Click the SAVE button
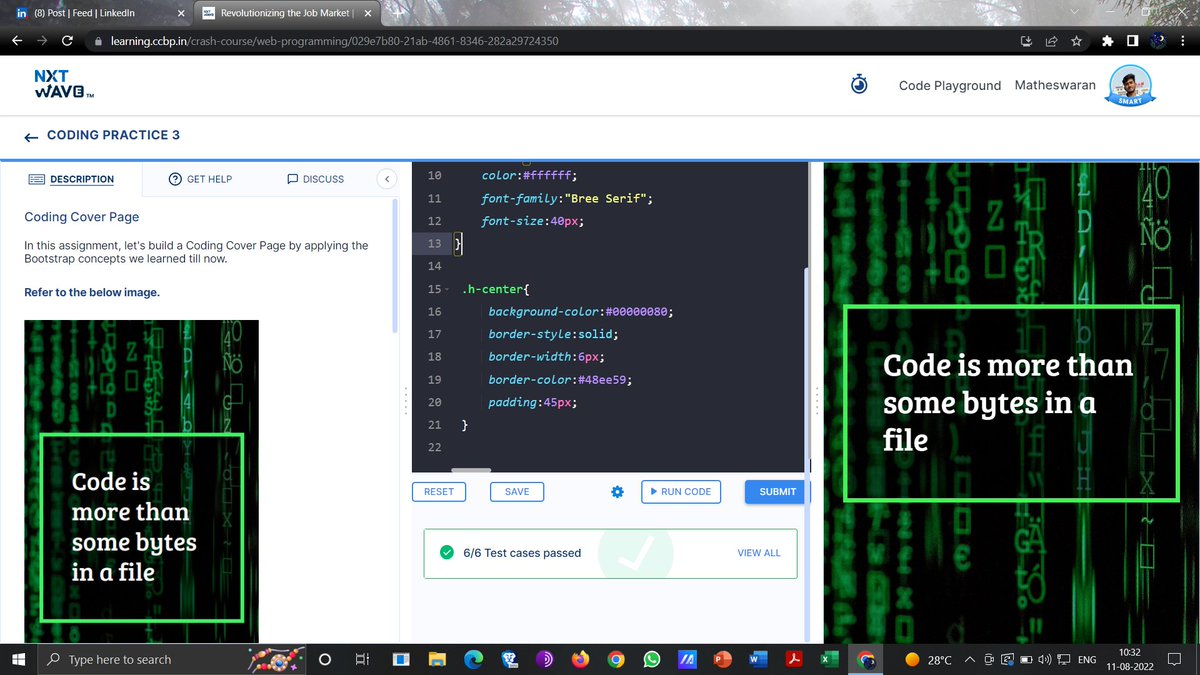Screen dimensions: 1200x675 pos(517,492)
